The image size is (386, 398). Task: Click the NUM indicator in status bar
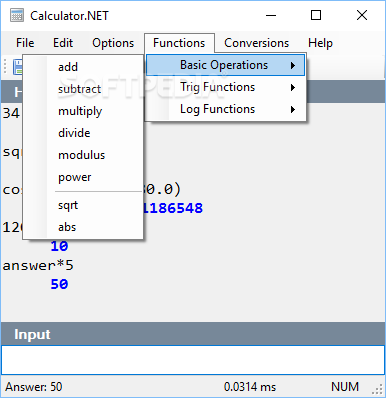(x=345, y=387)
